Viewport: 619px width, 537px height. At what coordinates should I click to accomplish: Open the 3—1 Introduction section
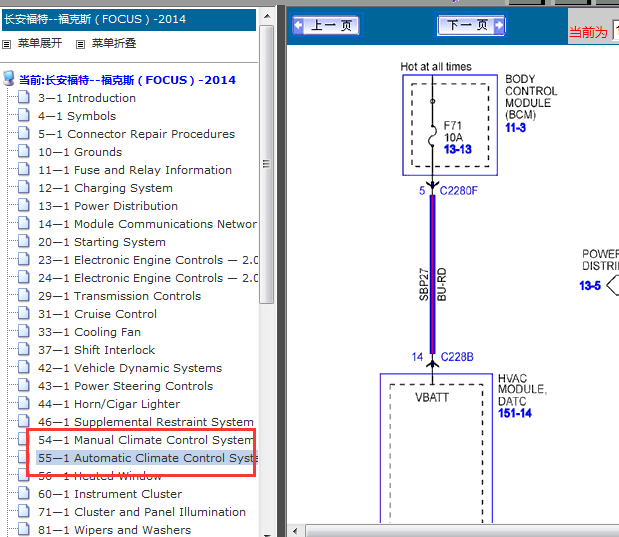pyautogui.click(x=87, y=98)
